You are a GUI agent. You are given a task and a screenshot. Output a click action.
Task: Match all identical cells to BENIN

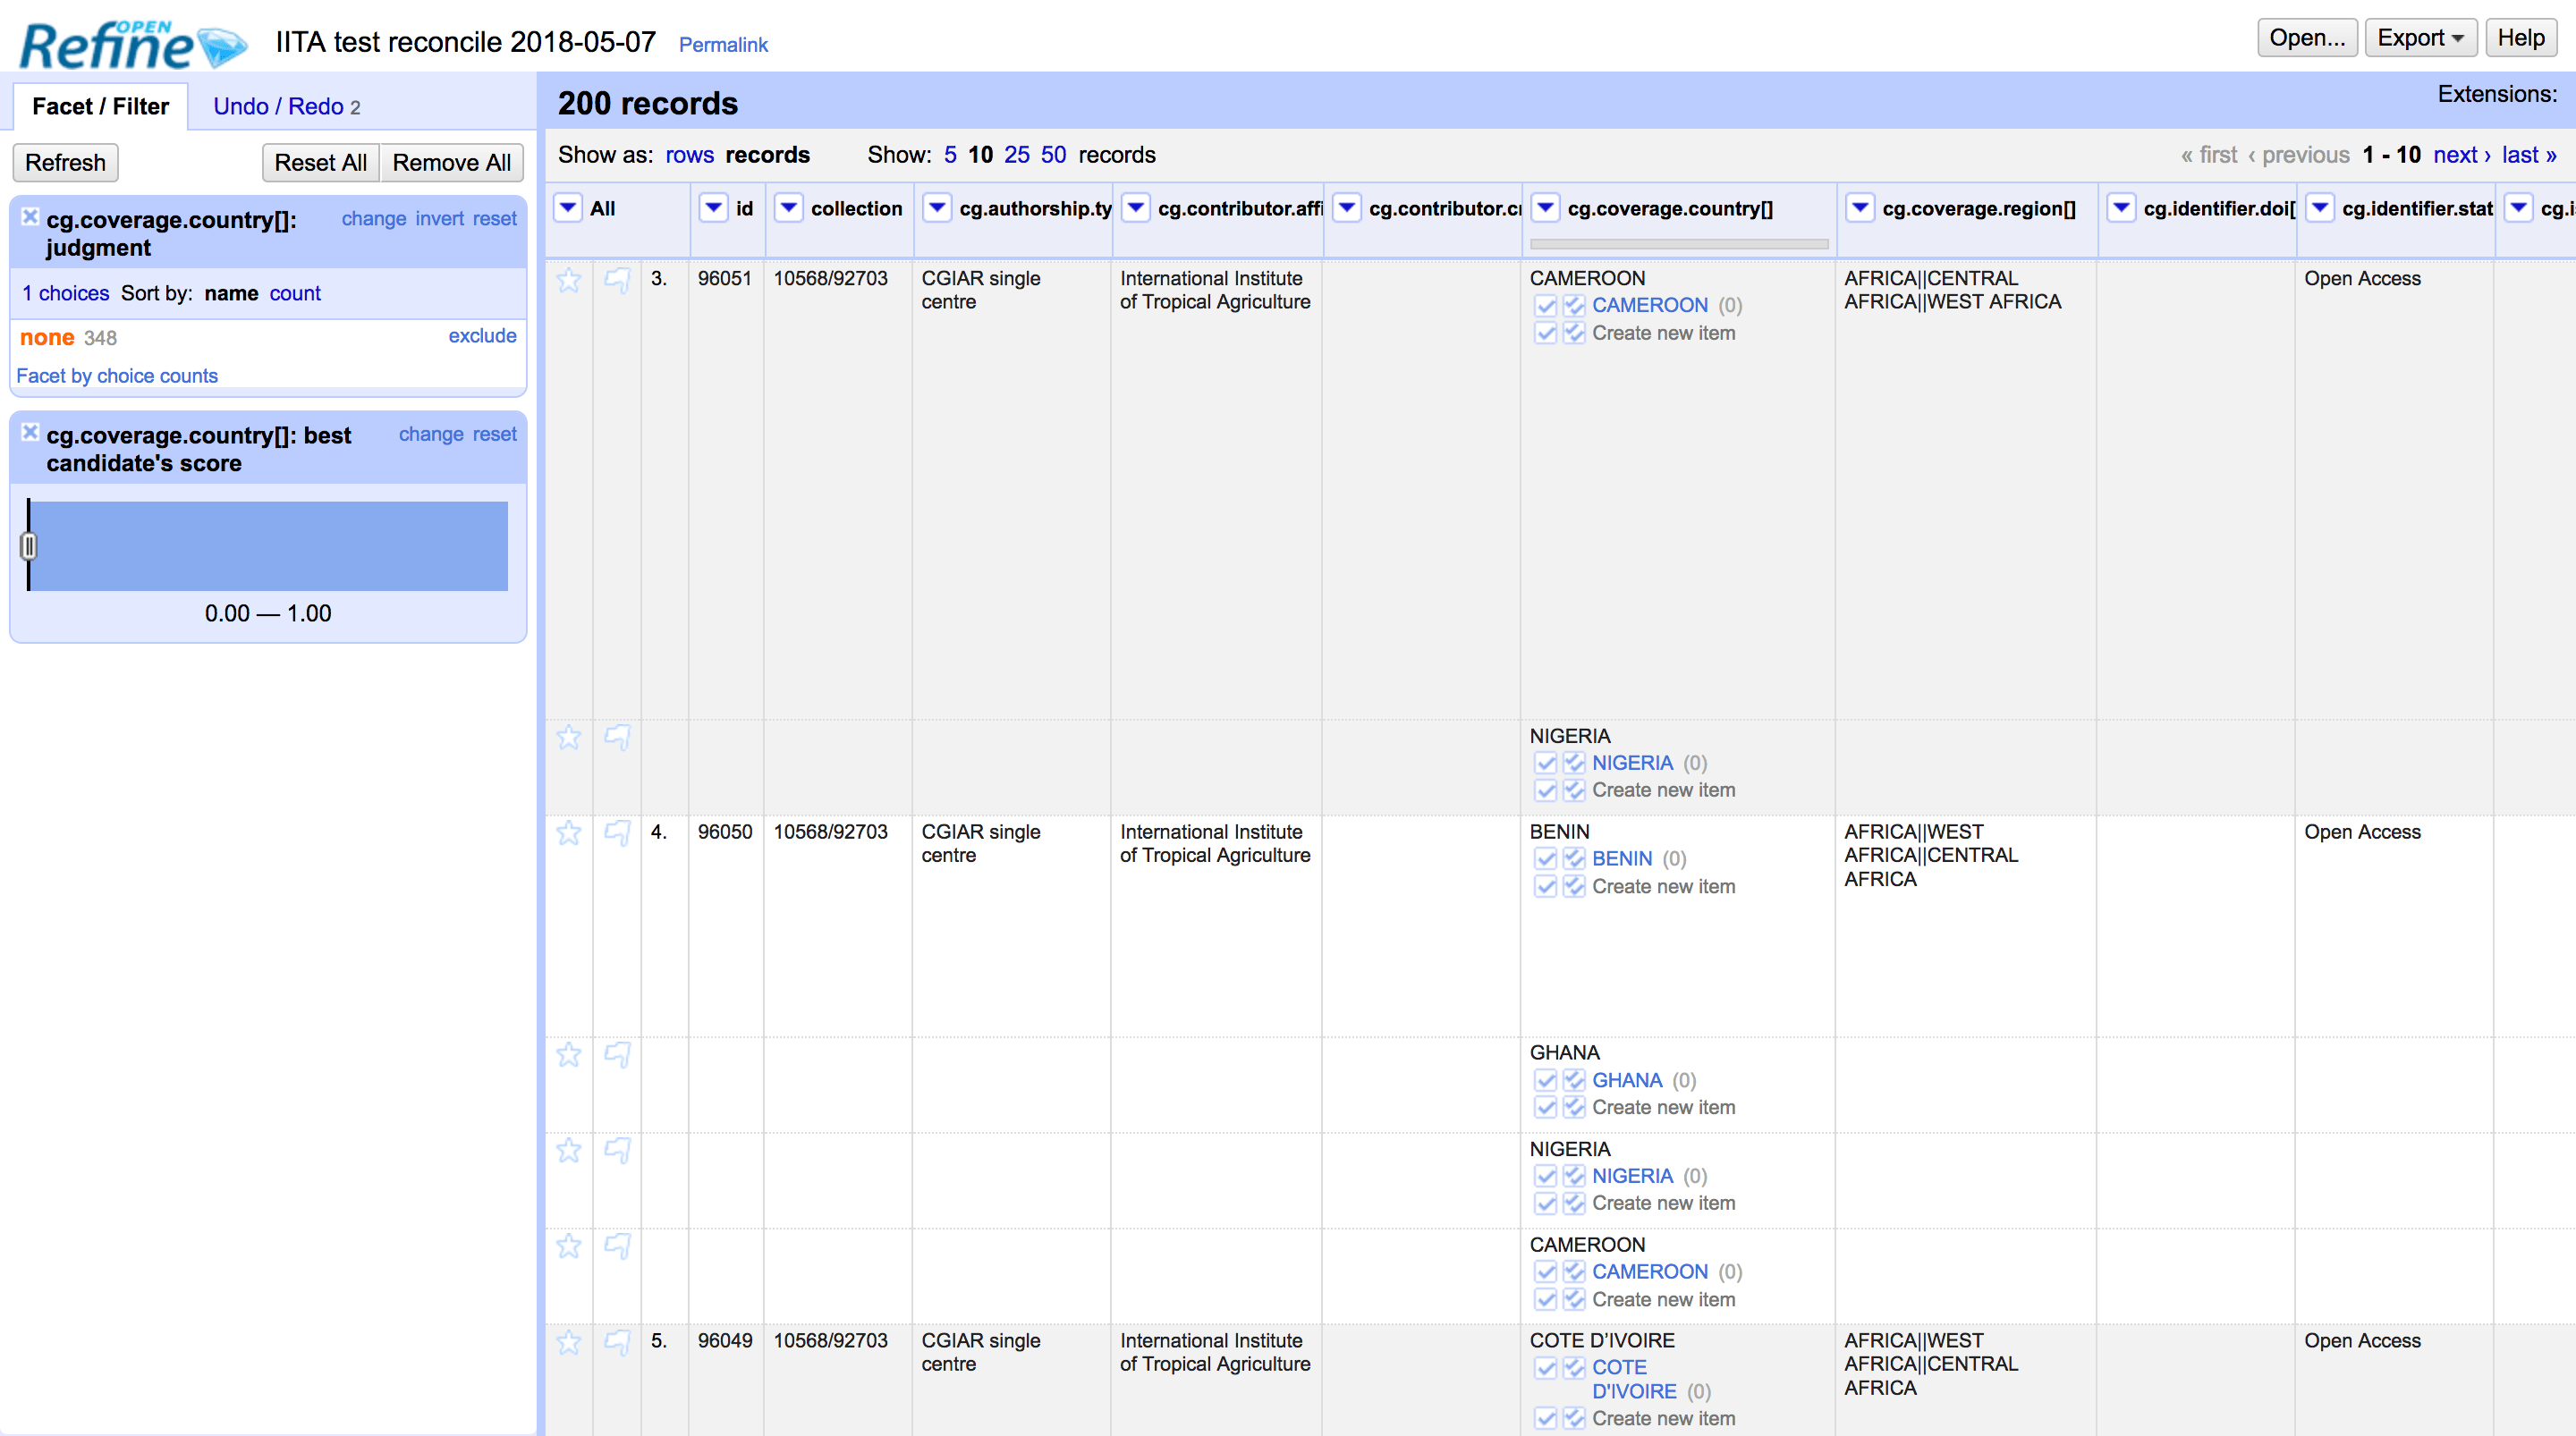click(x=1574, y=859)
